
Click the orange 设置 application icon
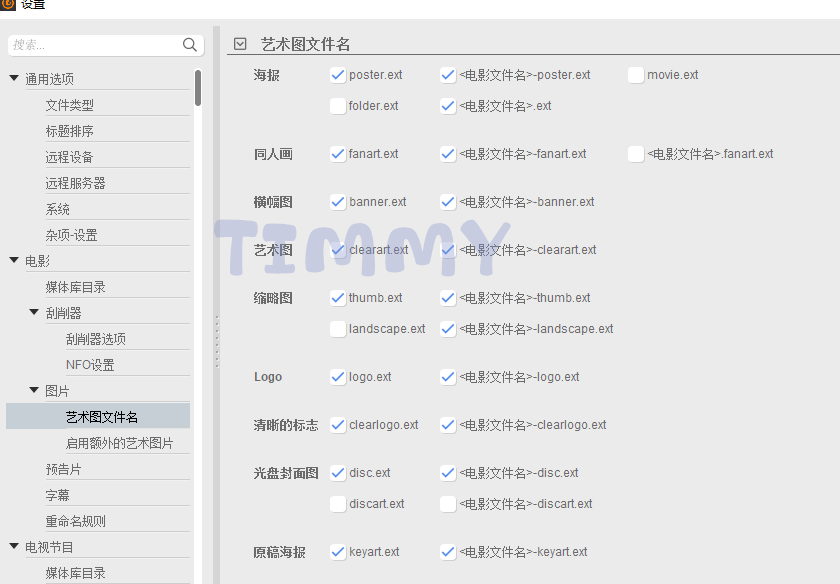[10, 5]
